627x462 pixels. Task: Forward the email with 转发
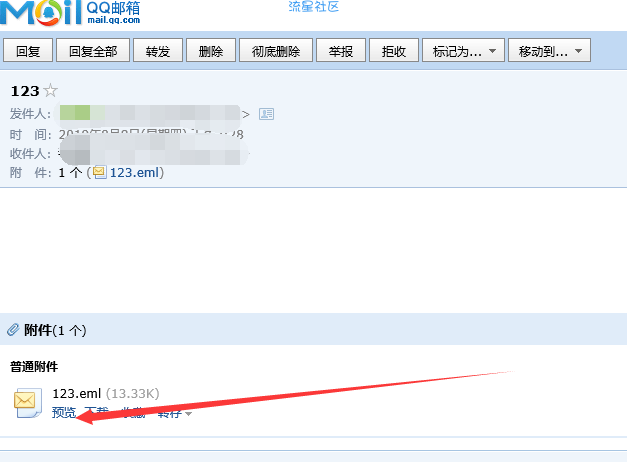tap(158, 50)
